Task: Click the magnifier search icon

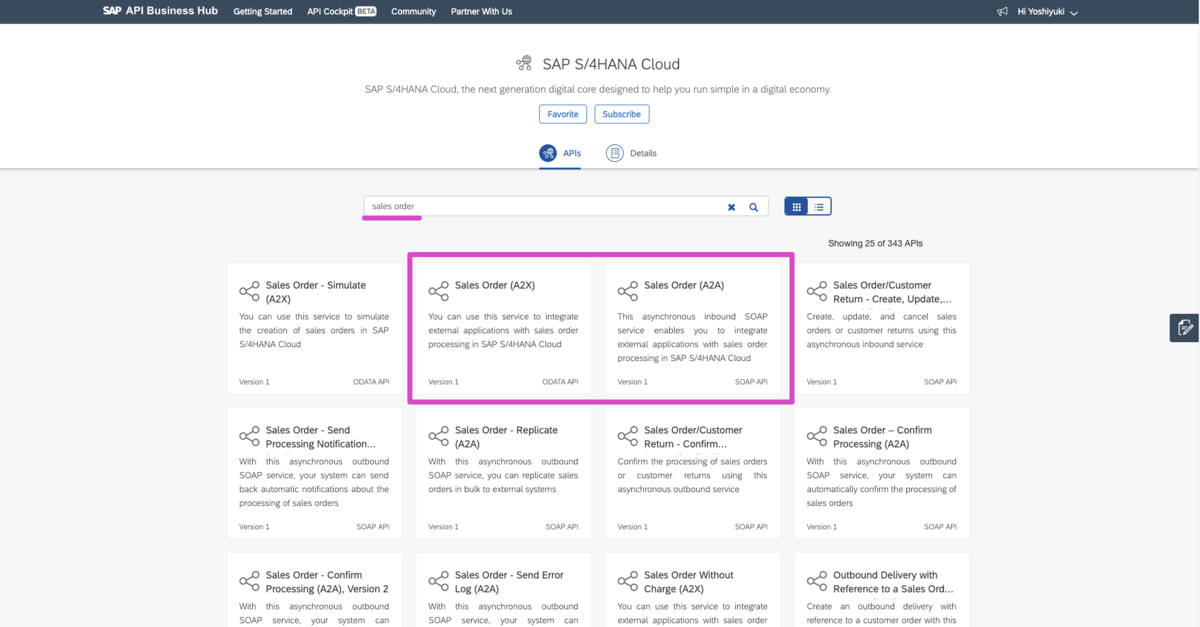Action: (x=754, y=207)
